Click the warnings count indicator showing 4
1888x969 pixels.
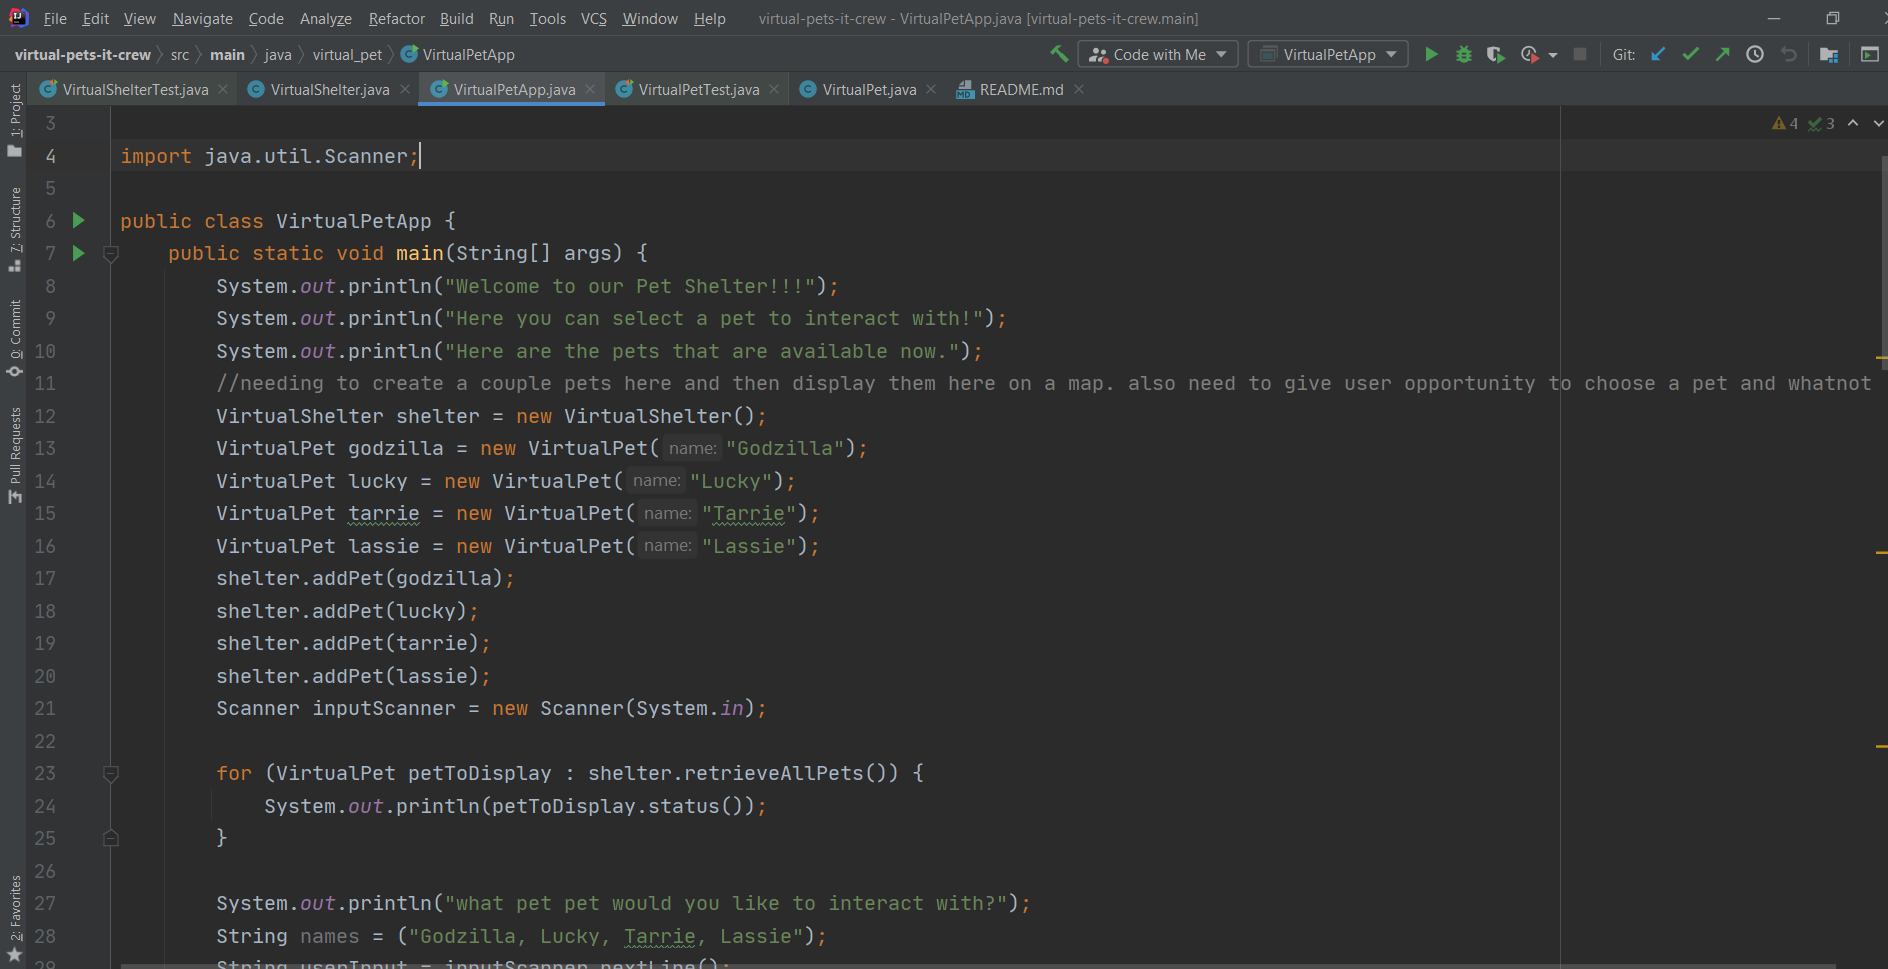(x=1785, y=123)
